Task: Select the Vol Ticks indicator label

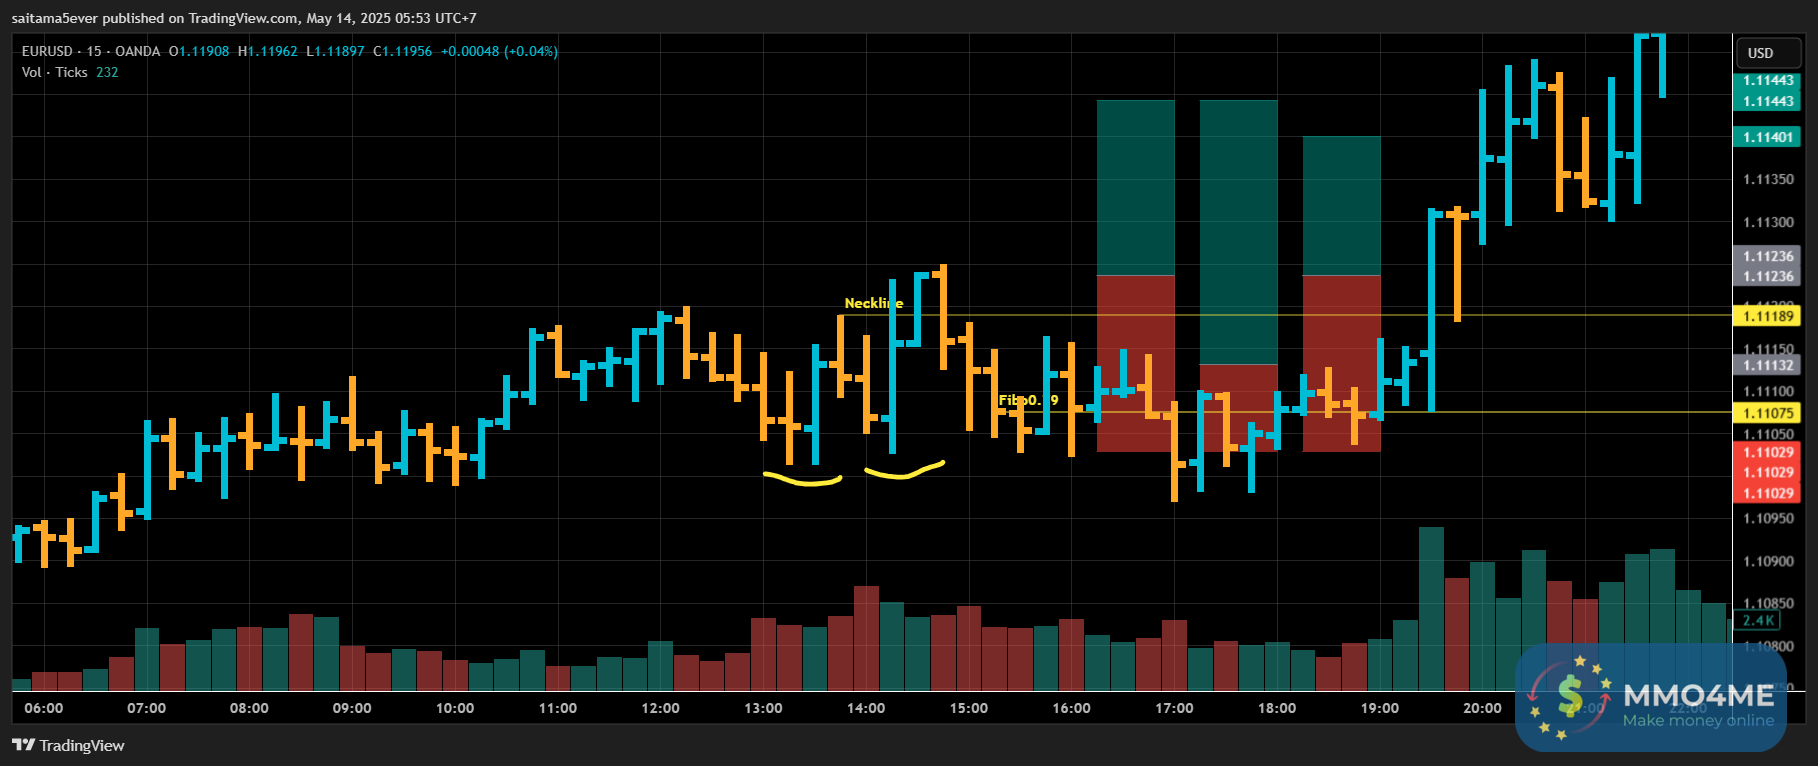Action: tap(55, 72)
